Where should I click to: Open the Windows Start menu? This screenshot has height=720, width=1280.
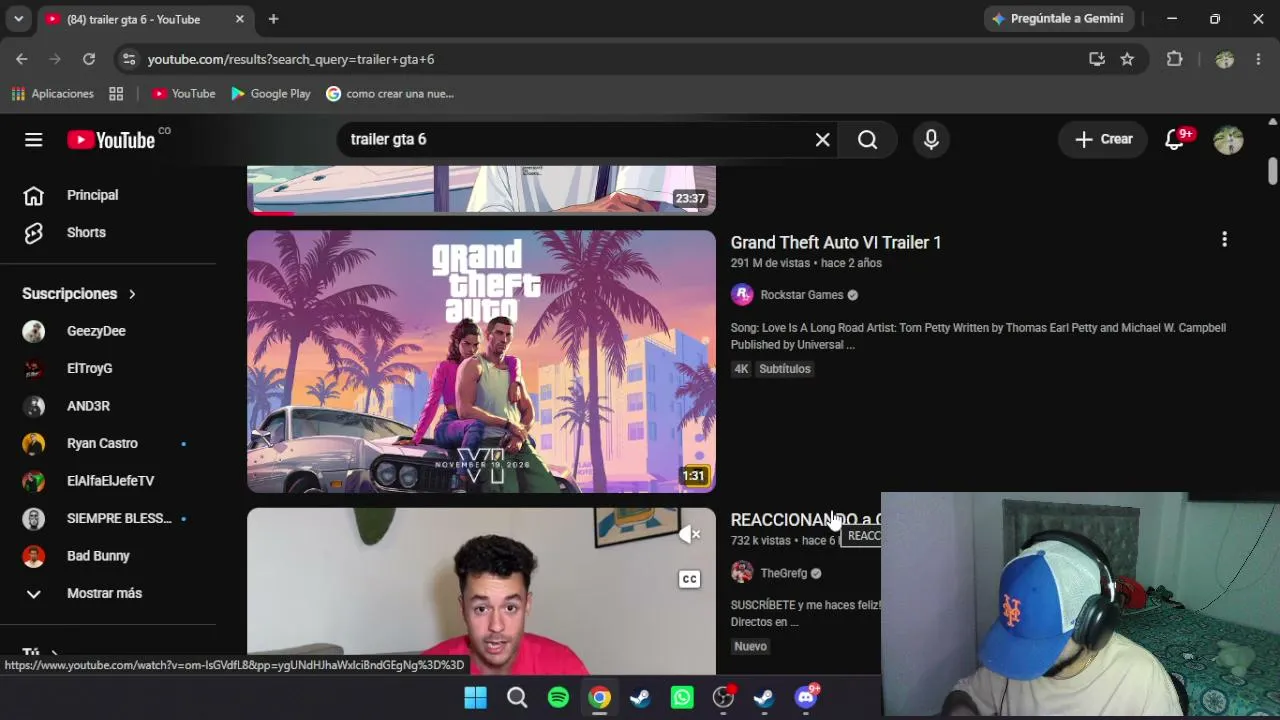(x=476, y=697)
